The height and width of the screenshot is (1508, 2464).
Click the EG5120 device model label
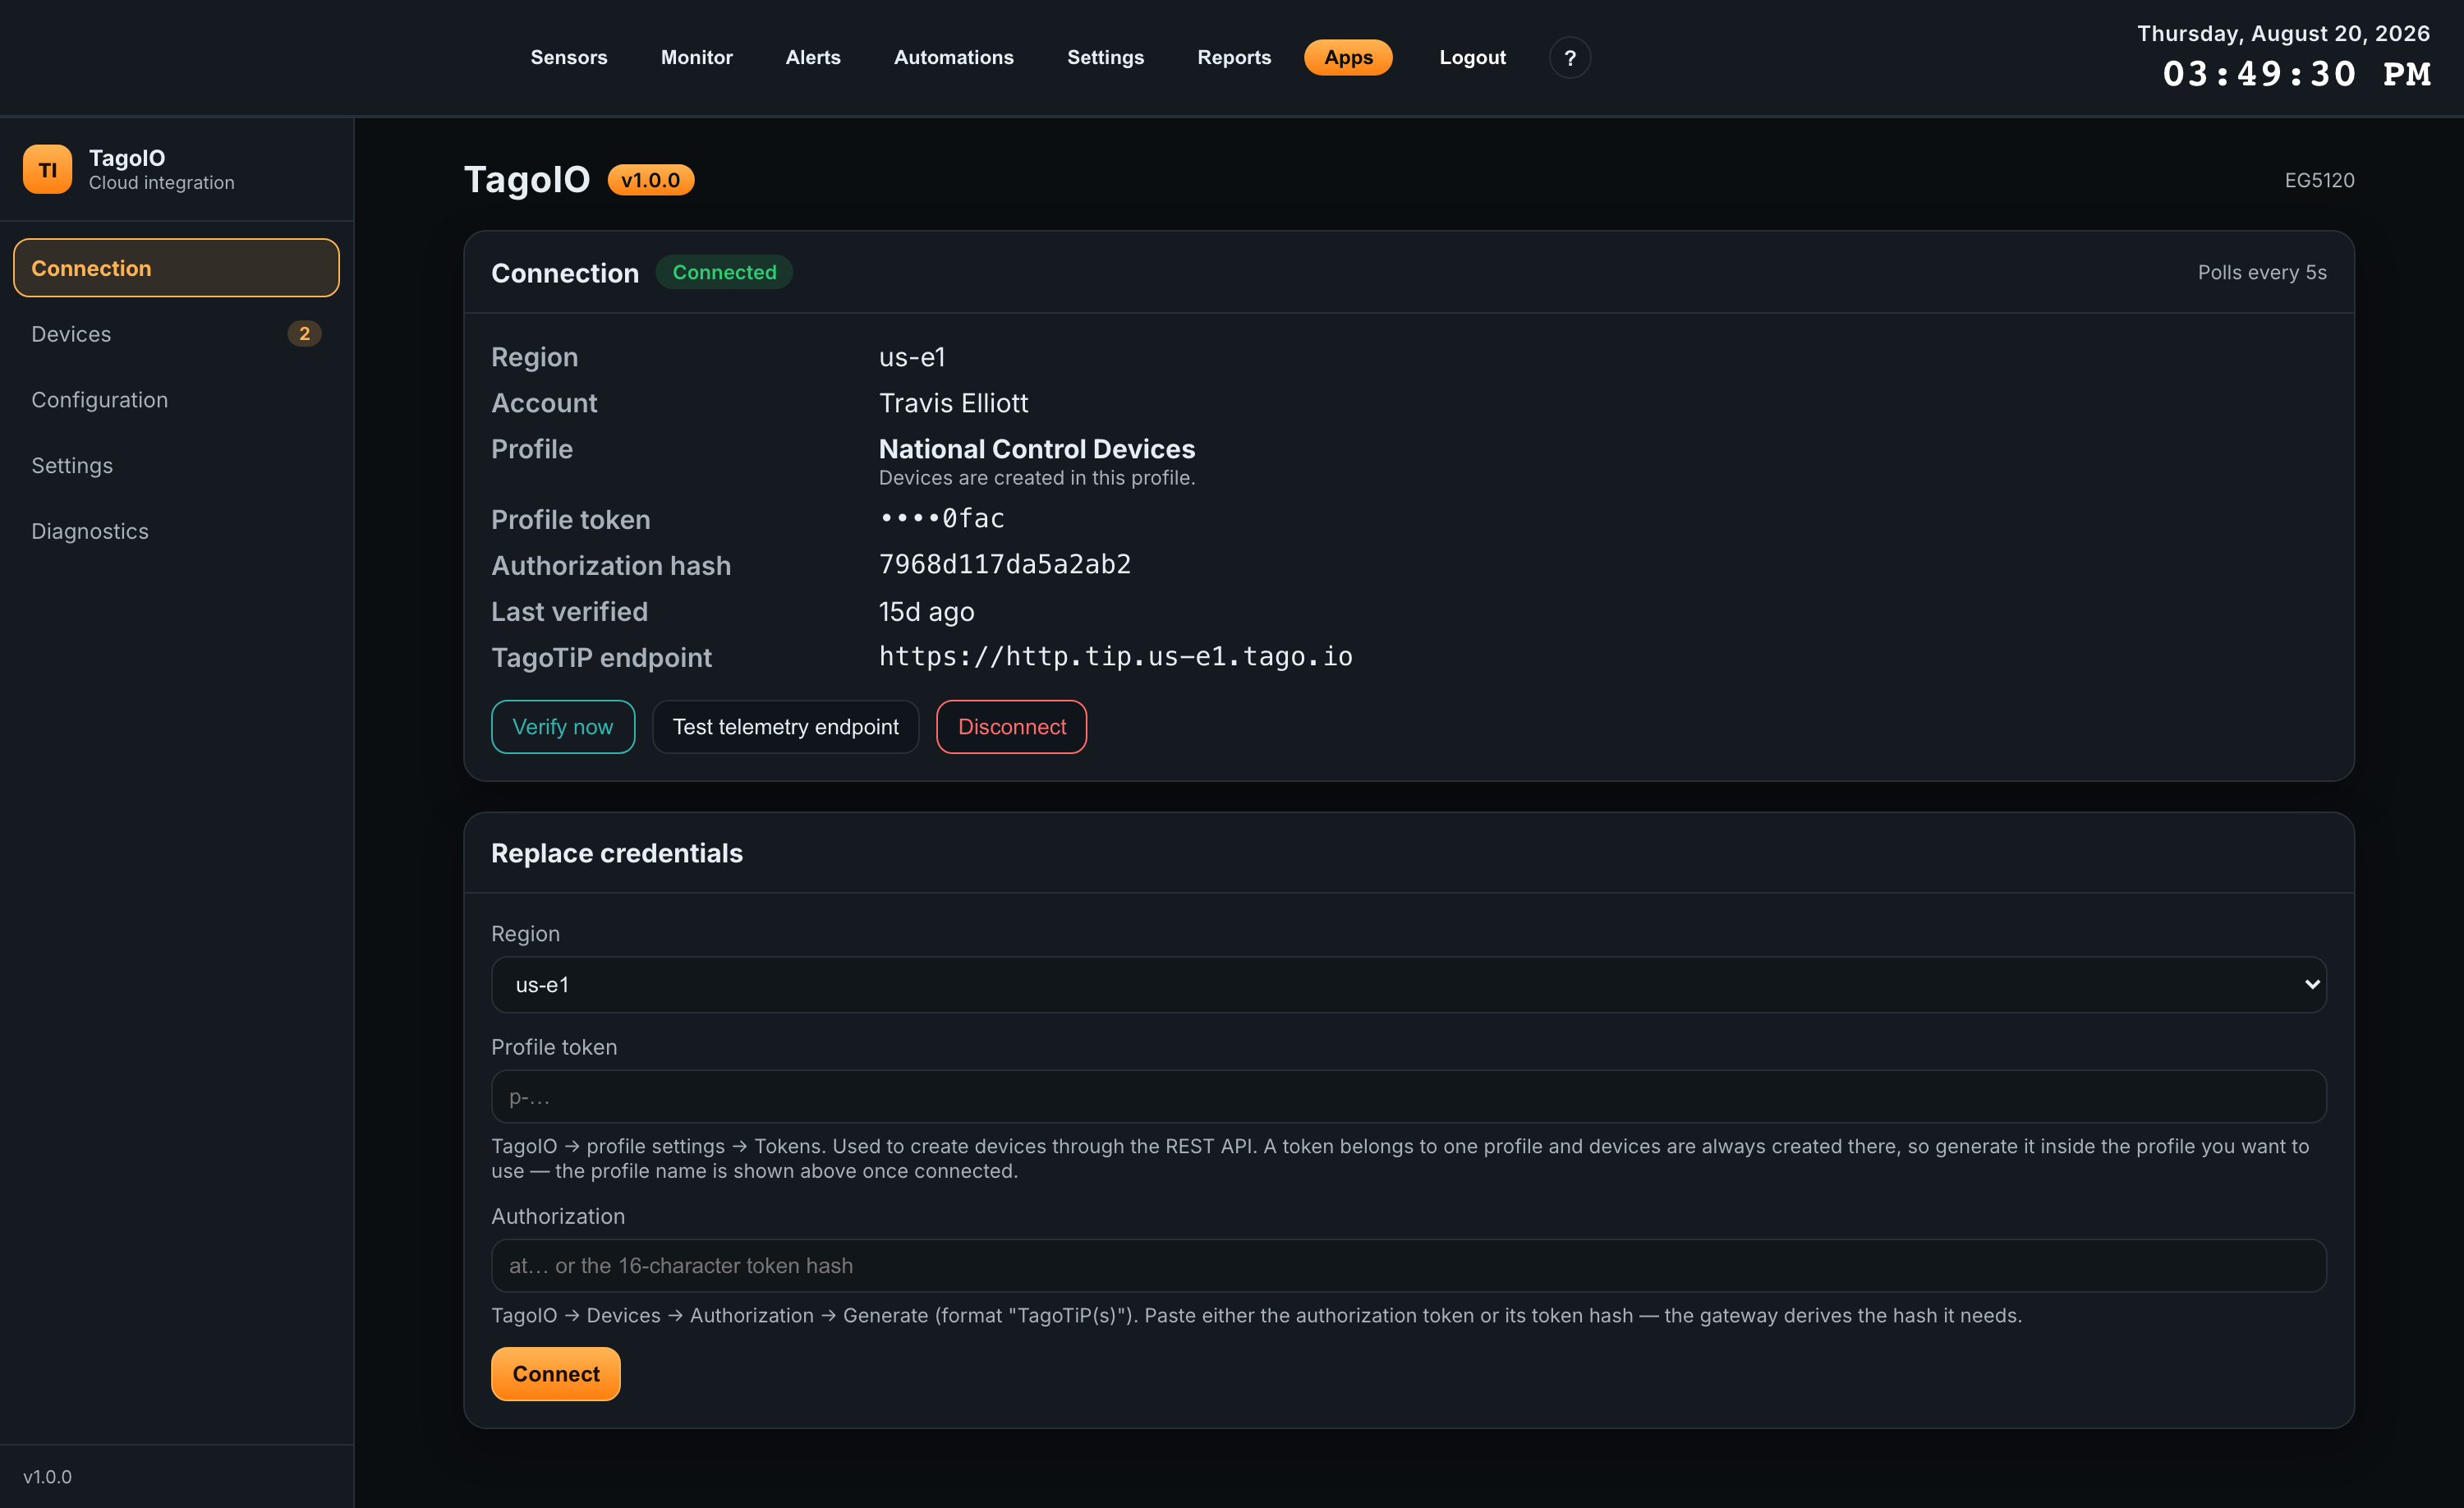(2319, 180)
